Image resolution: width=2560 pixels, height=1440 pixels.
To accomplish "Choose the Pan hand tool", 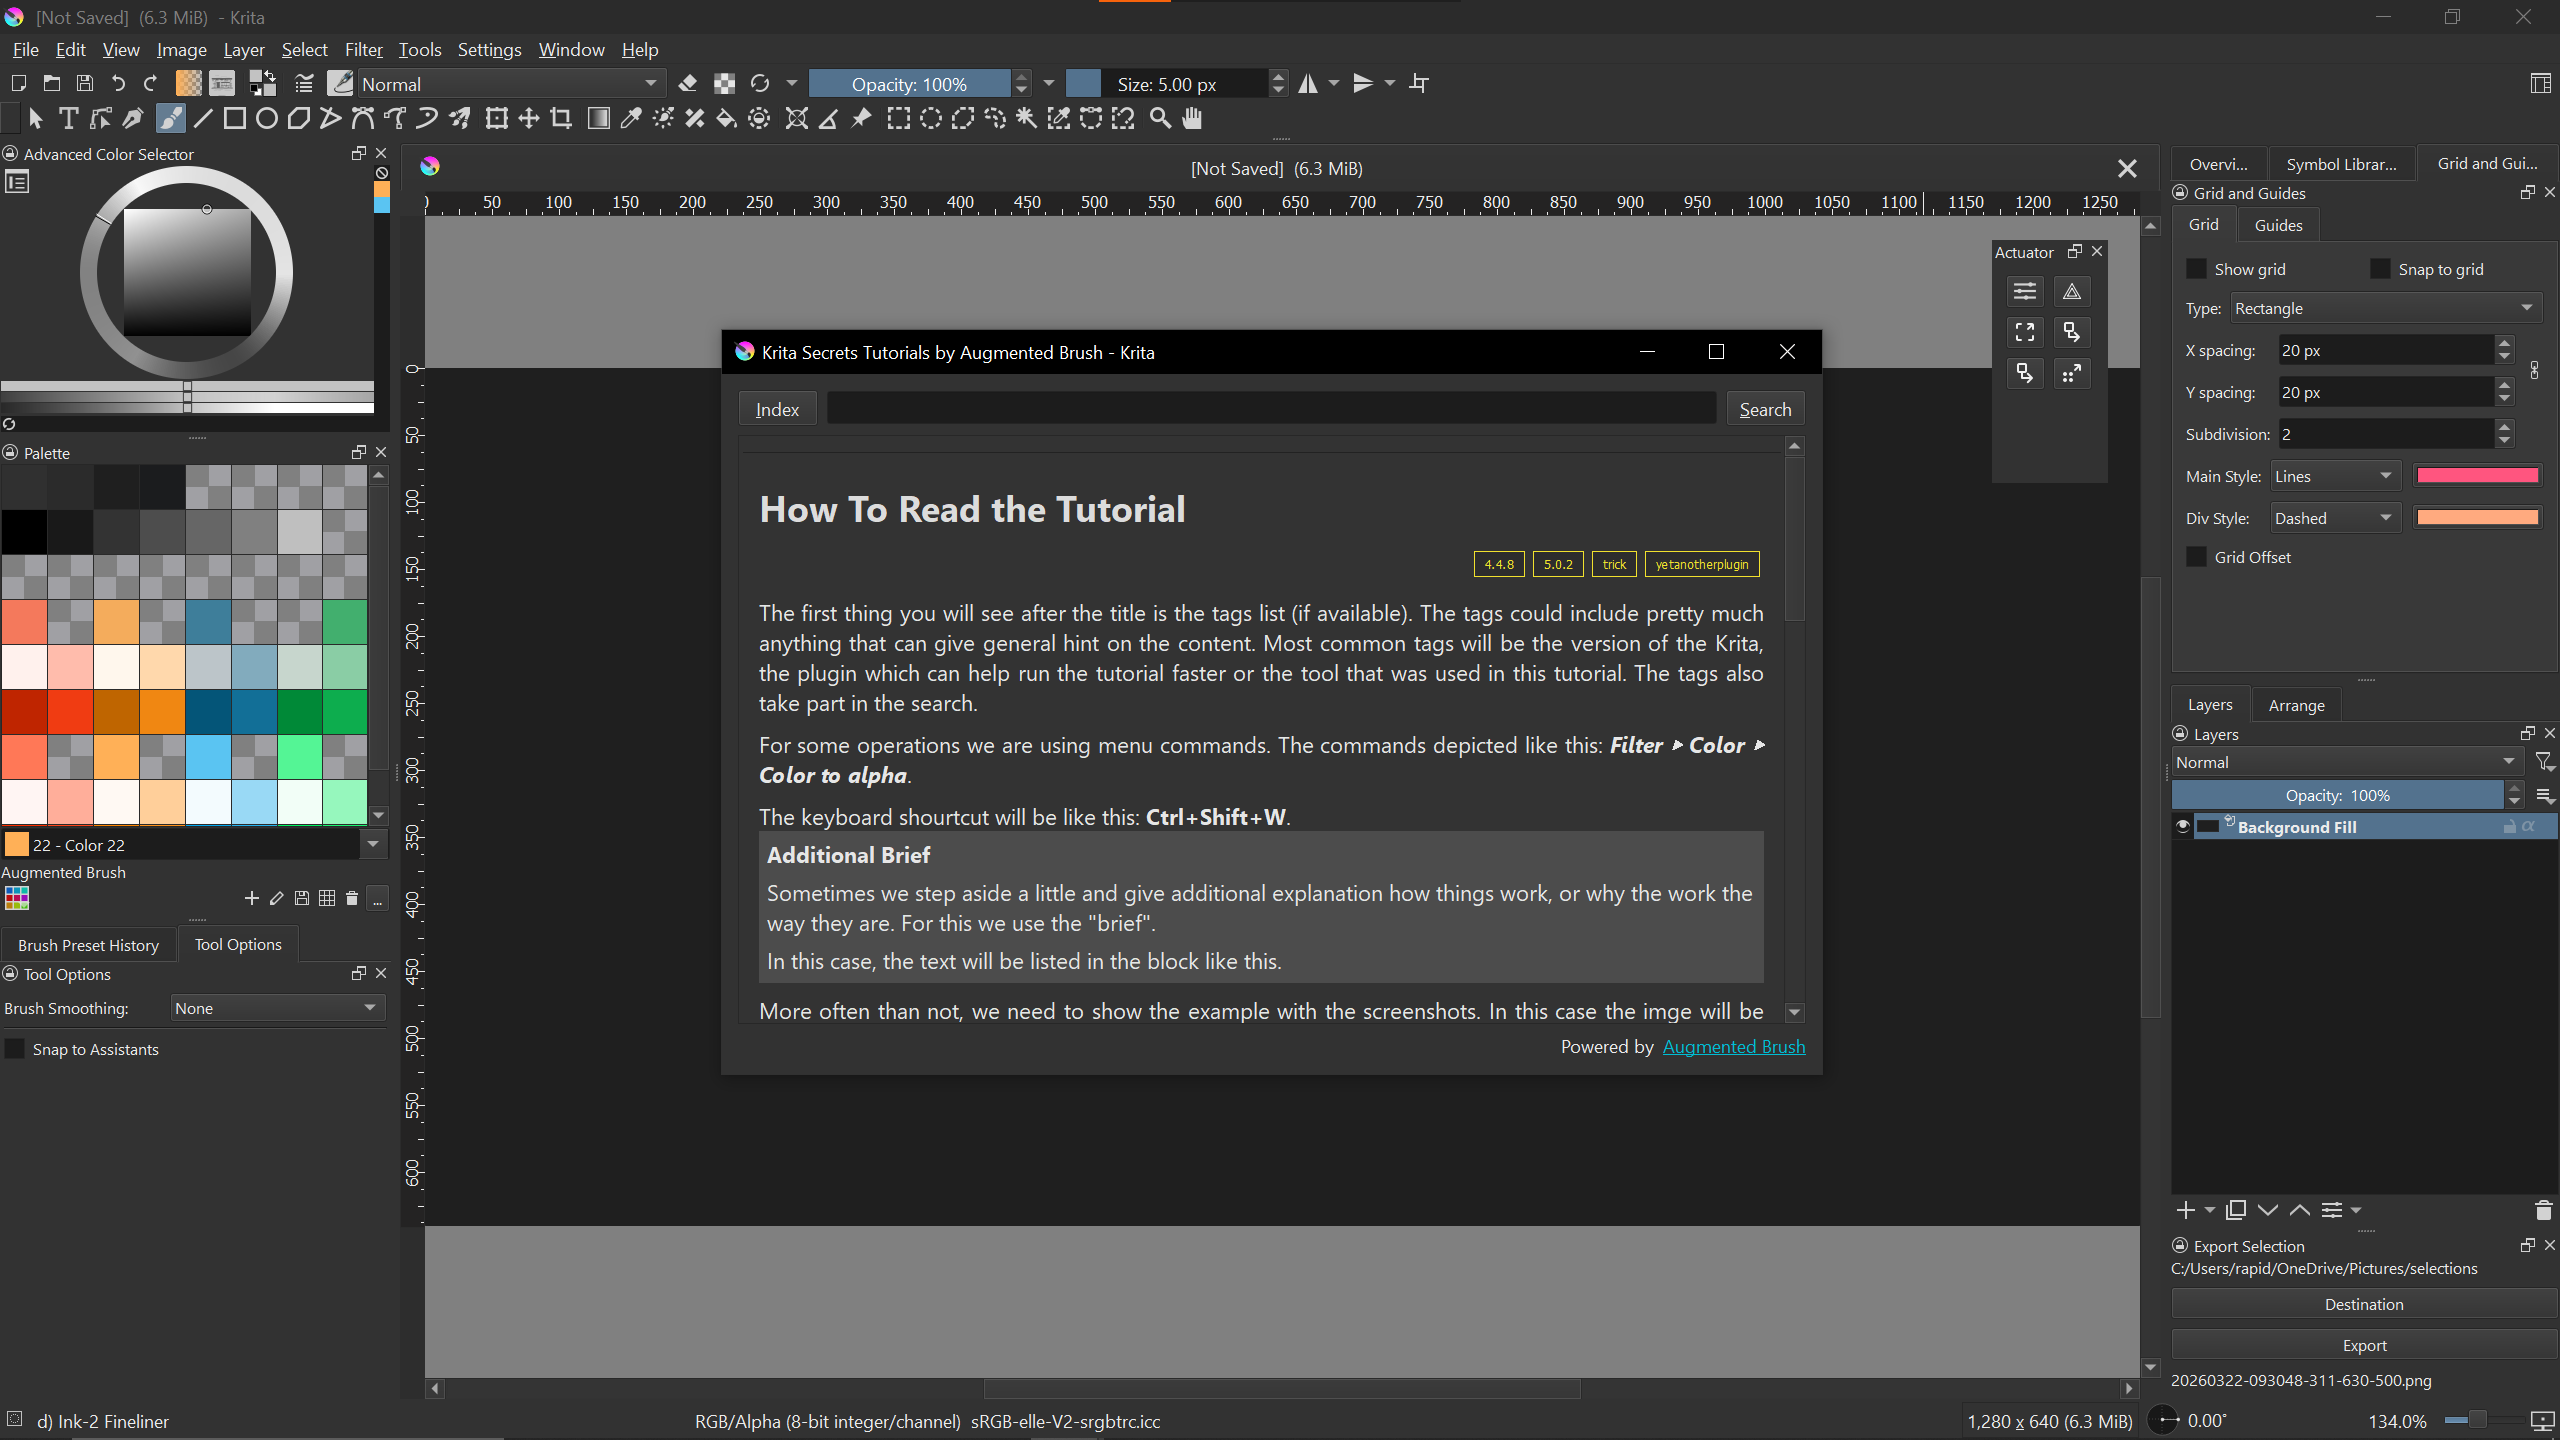I will (x=1192, y=119).
